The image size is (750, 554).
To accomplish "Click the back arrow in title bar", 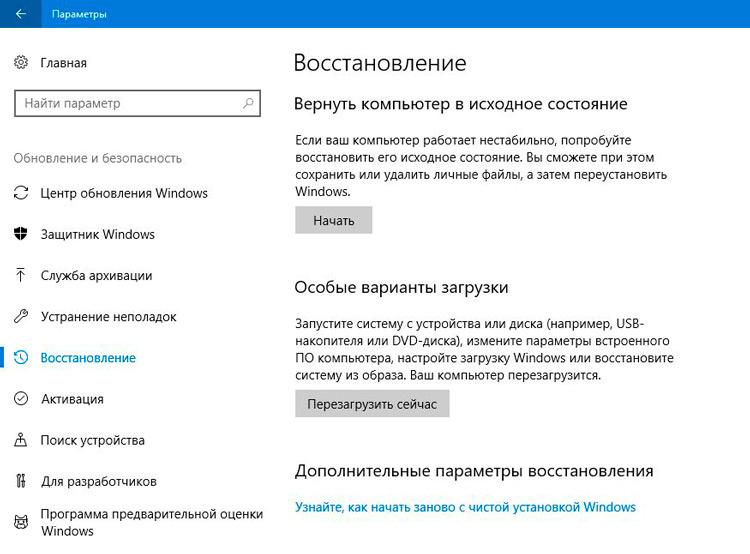I will [x=21, y=14].
